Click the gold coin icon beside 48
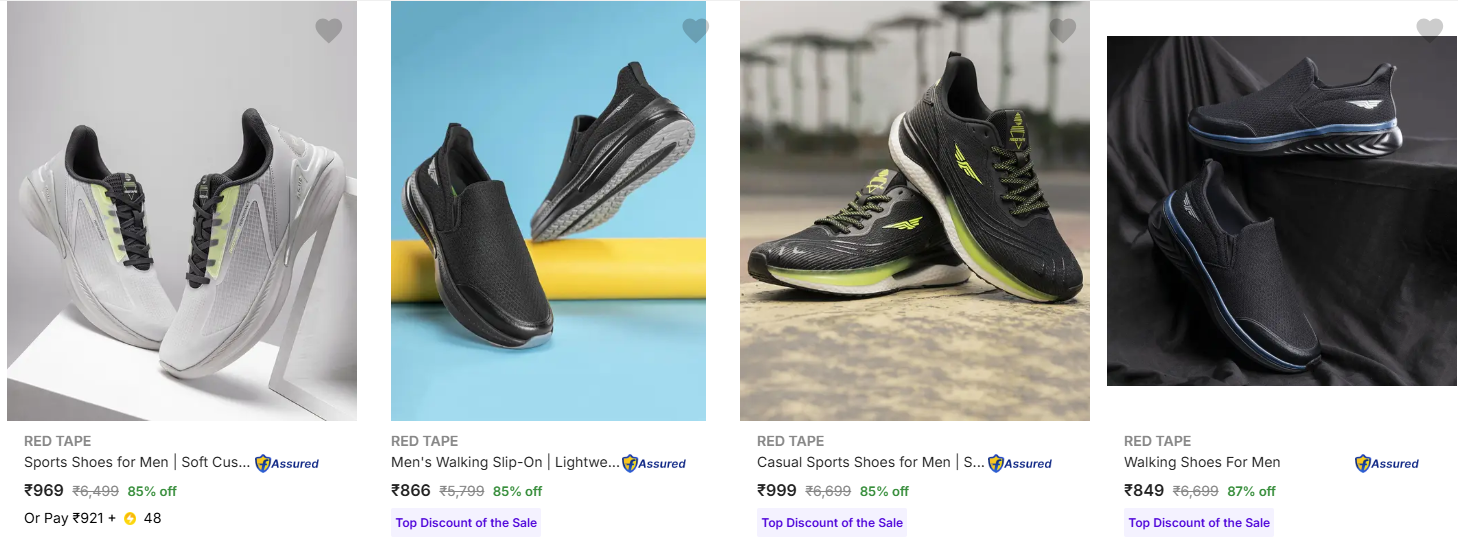Image resolution: width=1458 pixels, height=545 pixels. [130, 518]
